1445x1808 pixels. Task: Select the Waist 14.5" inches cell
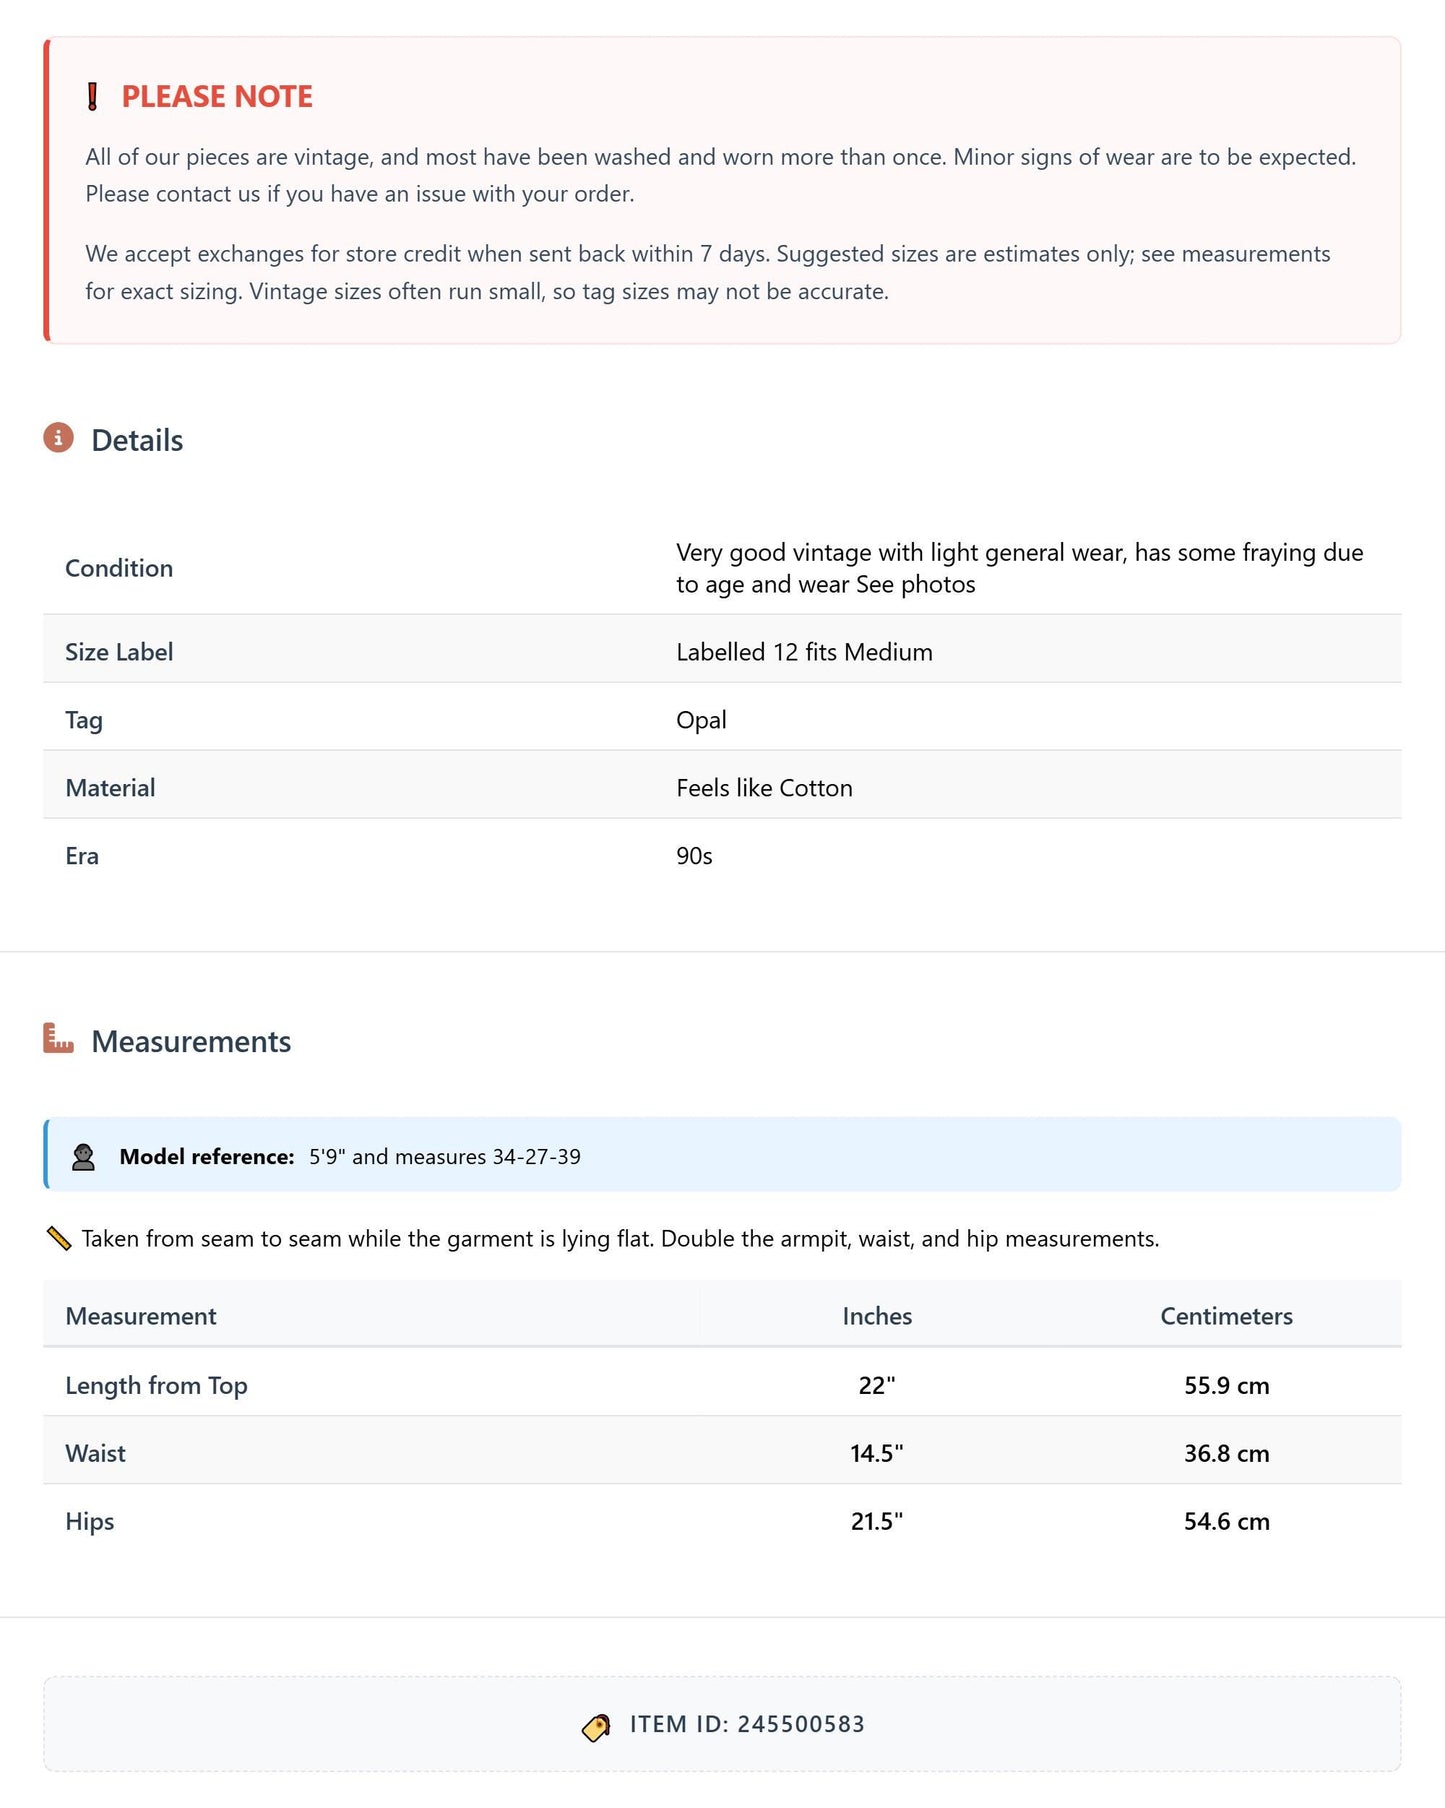(877, 1453)
